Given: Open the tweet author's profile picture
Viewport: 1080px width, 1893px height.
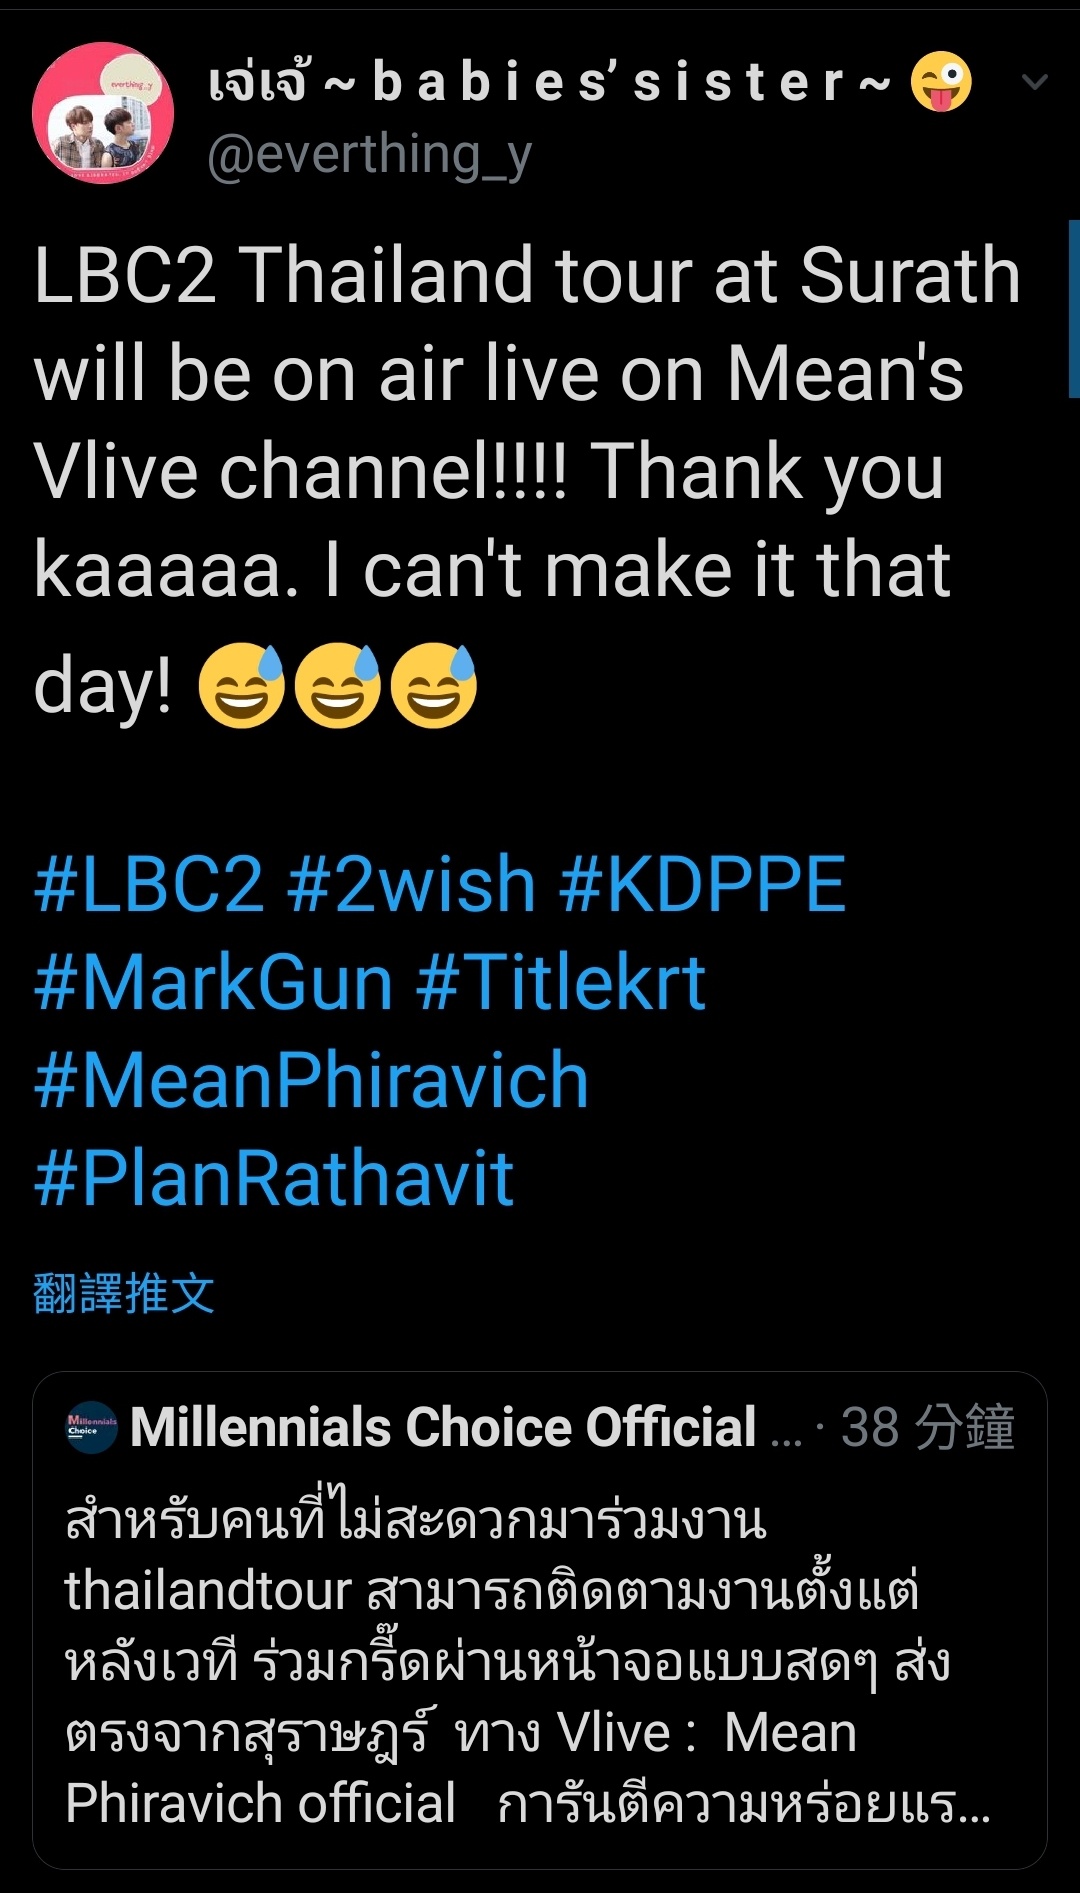Looking at the screenshot, I should (103, 113).
